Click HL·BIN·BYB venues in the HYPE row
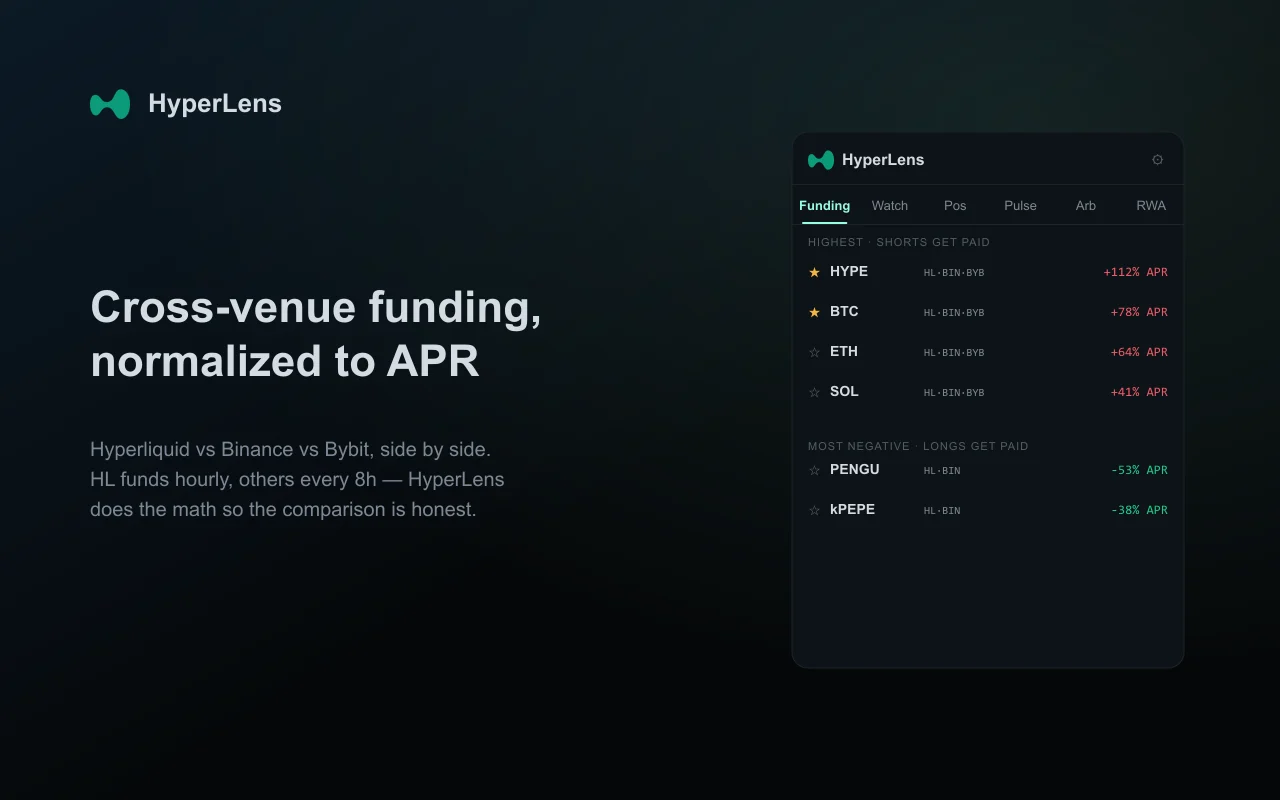This screenshot has height=800, width=1280. point(954,273)
